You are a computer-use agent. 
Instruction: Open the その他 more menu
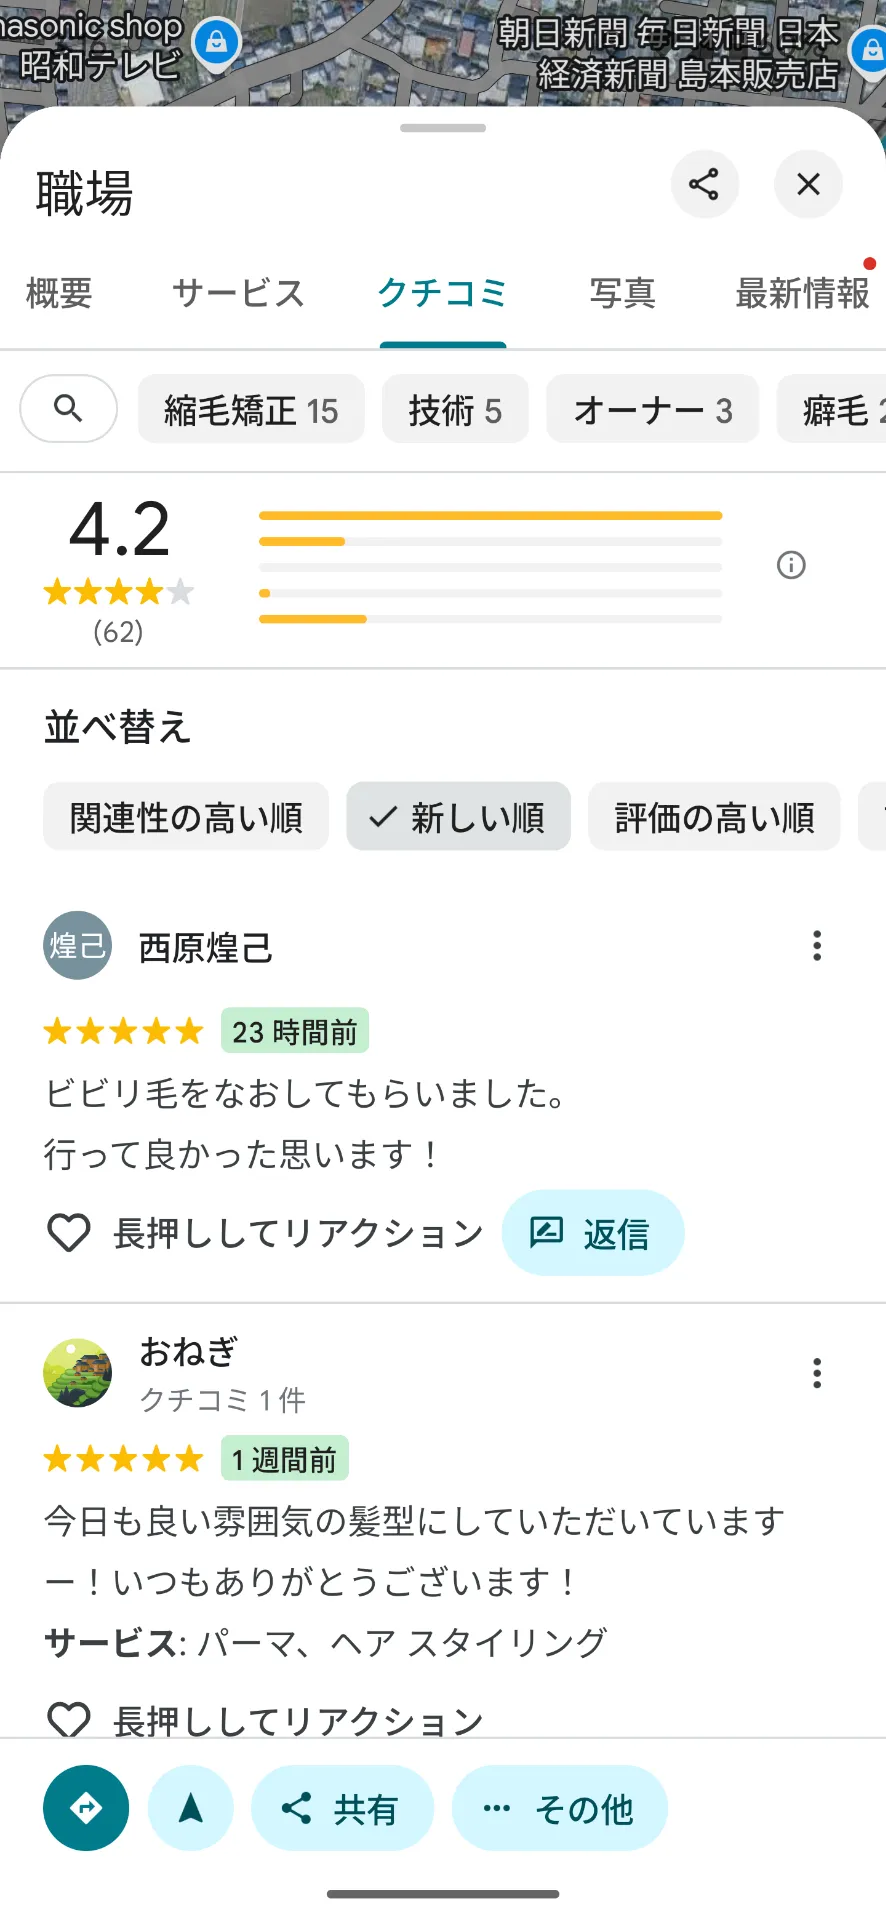[559, 1808]
